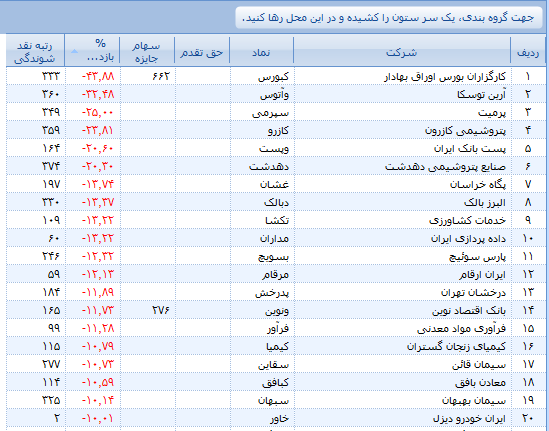549x431 pixels.
Task: Click symbol کازرو
Action: [278, 131]
